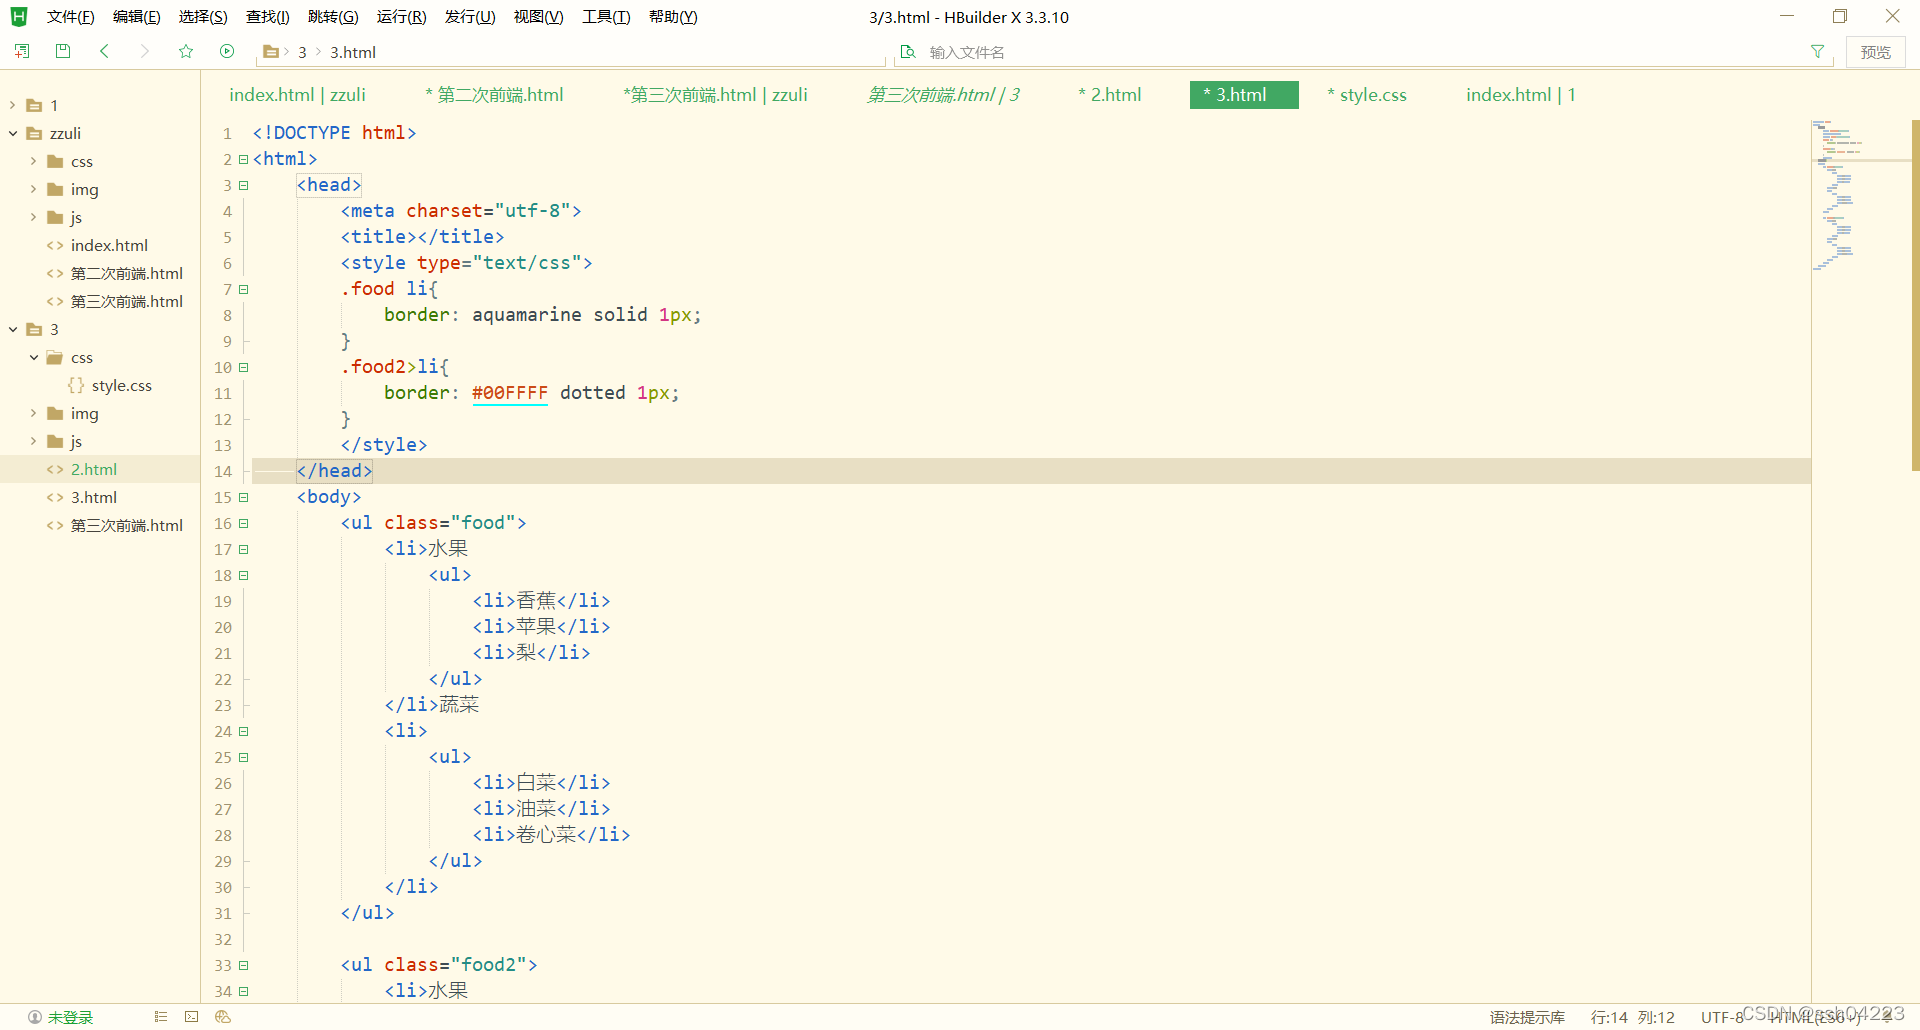Screen dimensions: 1920x1030
Task: Expand the css folder under zzuli
Action: click(x=33, y=161)
